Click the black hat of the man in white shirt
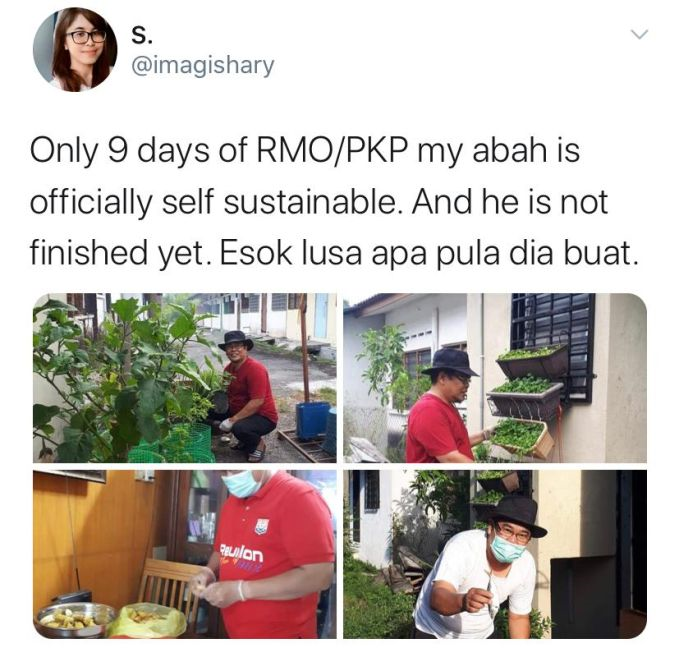The image size is (680, 648). coord(517,516)
